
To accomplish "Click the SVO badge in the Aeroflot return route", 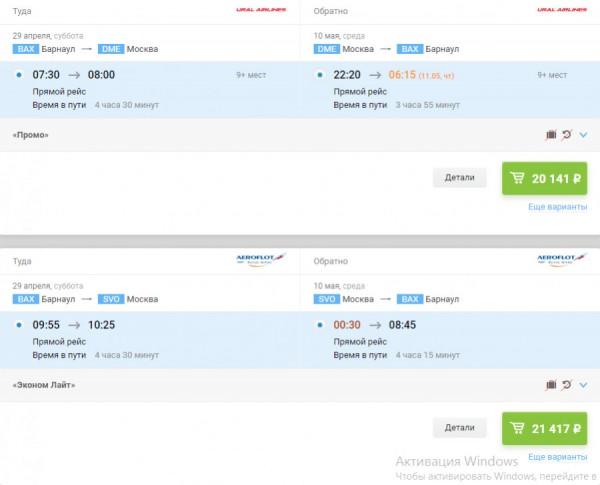I will tap(327, 299).
